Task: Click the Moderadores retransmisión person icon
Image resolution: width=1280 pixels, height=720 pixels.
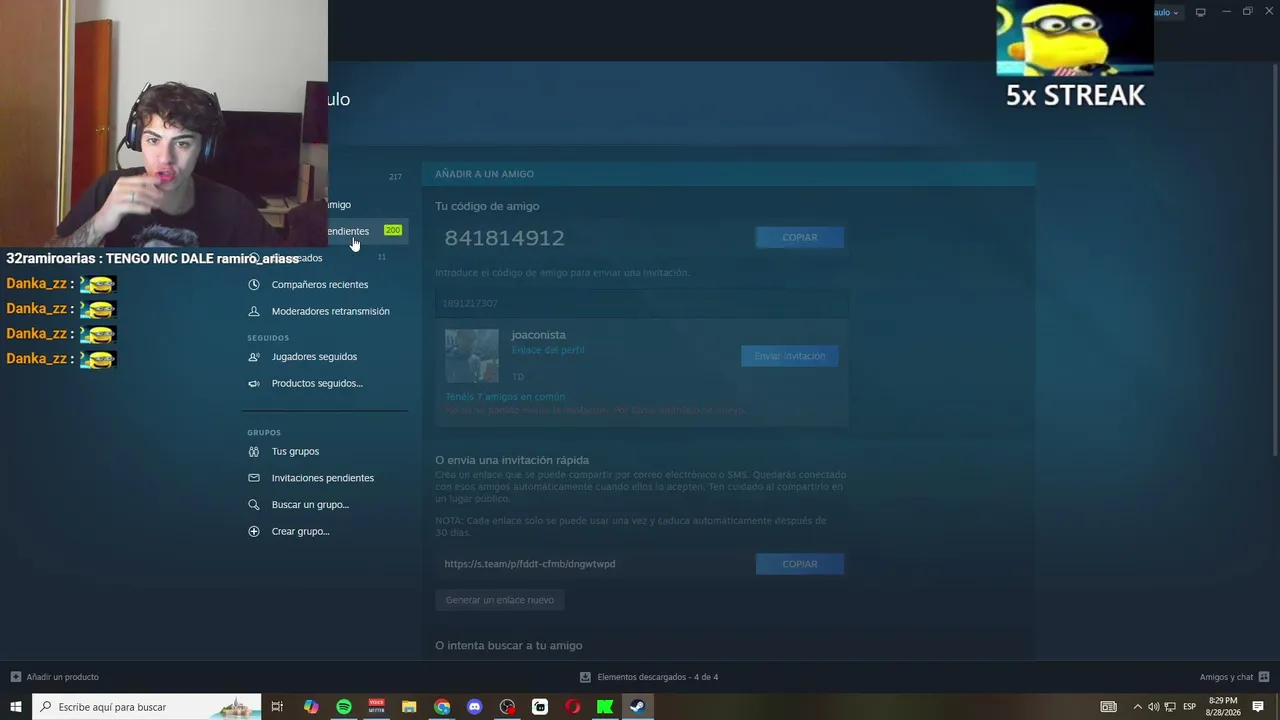Action: [x=254, y=311]
